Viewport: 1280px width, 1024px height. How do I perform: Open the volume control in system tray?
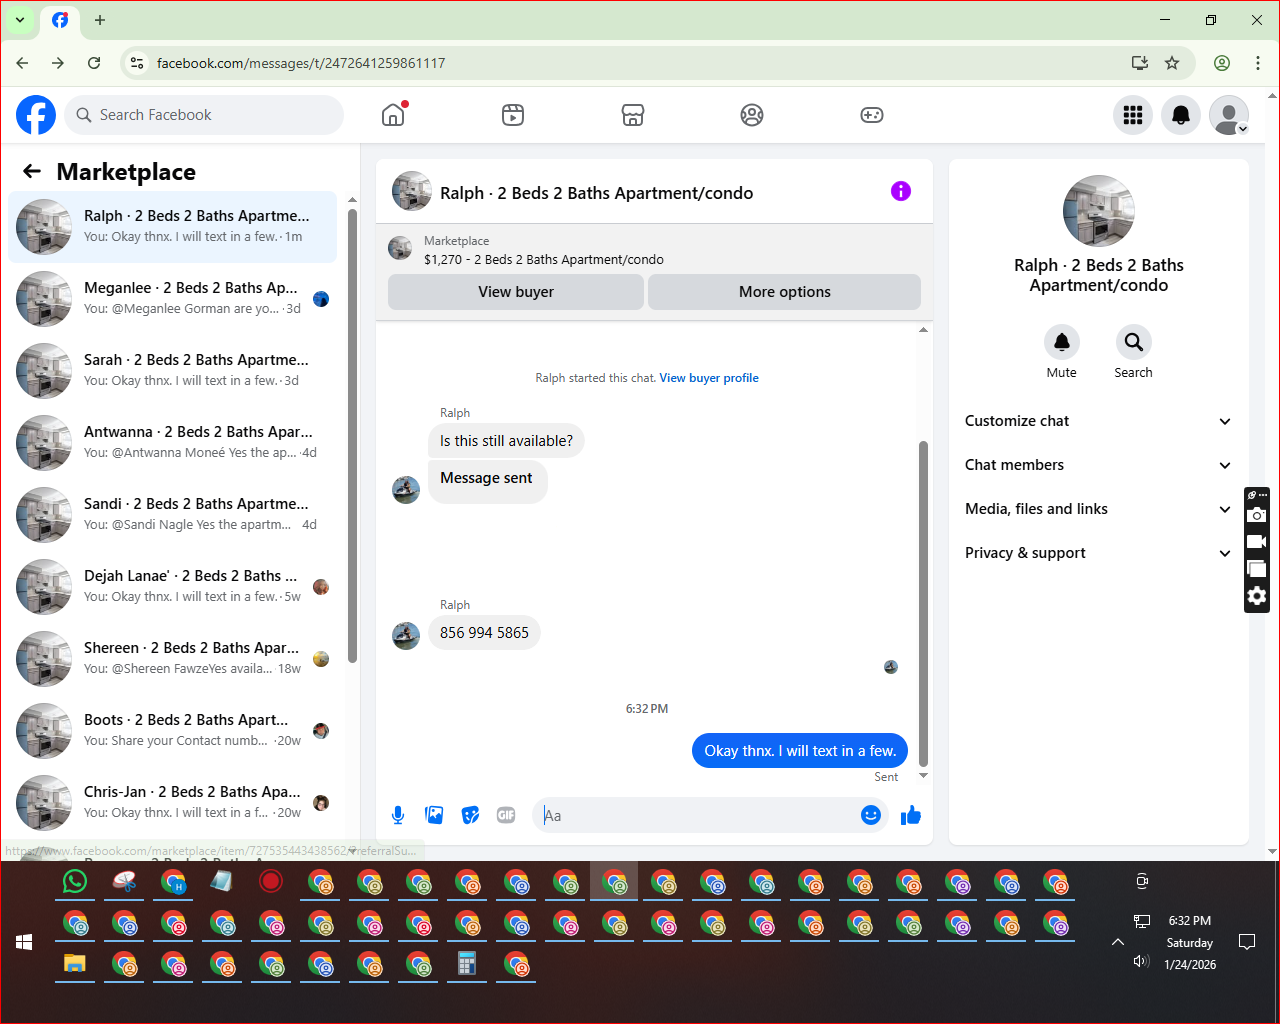coord(1141,961)
